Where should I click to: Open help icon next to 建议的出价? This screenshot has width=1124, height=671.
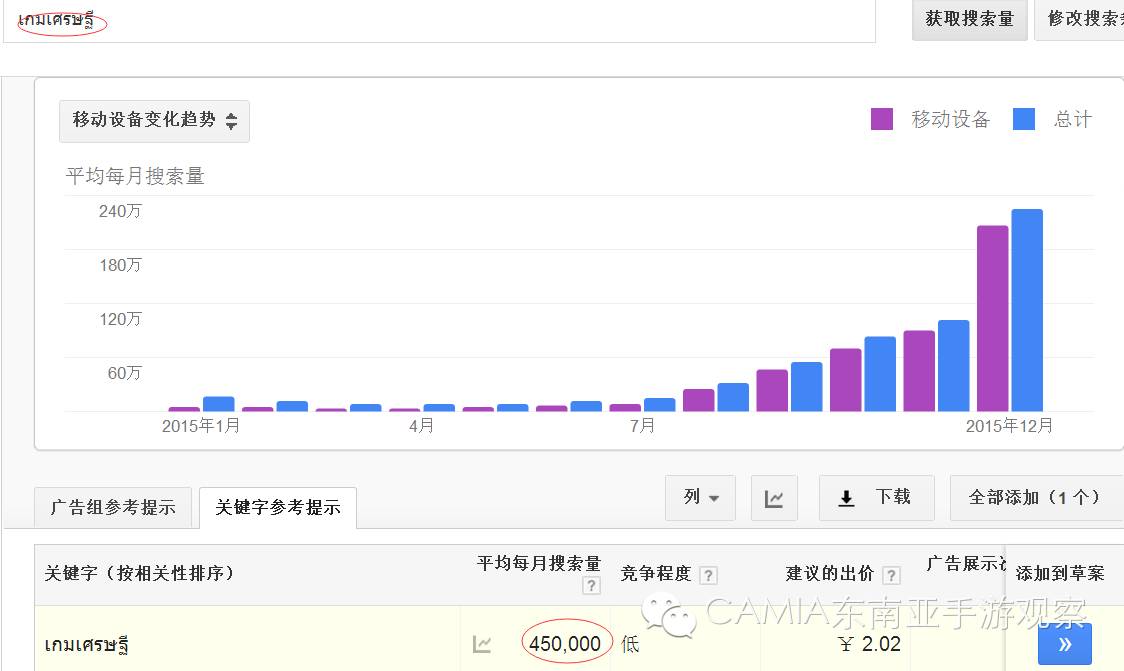point(891,575)
